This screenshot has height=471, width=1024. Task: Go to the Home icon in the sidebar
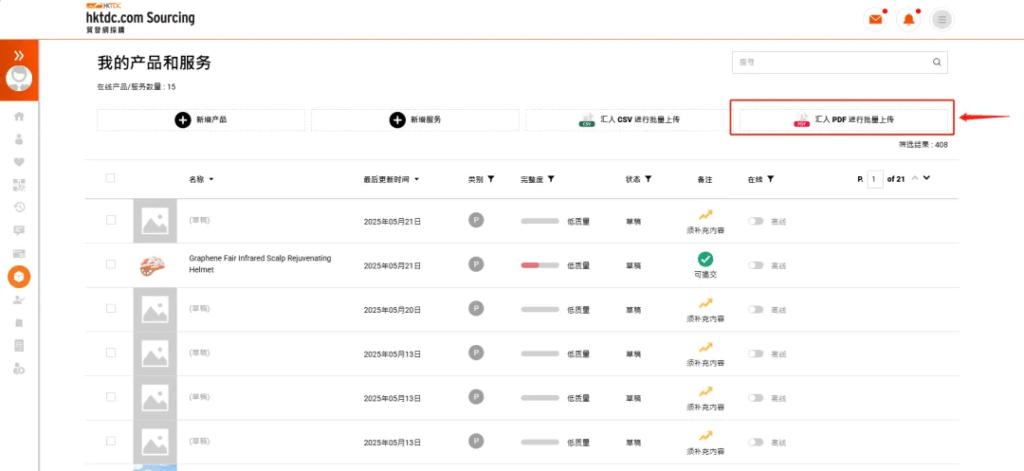tap(19, 116)
